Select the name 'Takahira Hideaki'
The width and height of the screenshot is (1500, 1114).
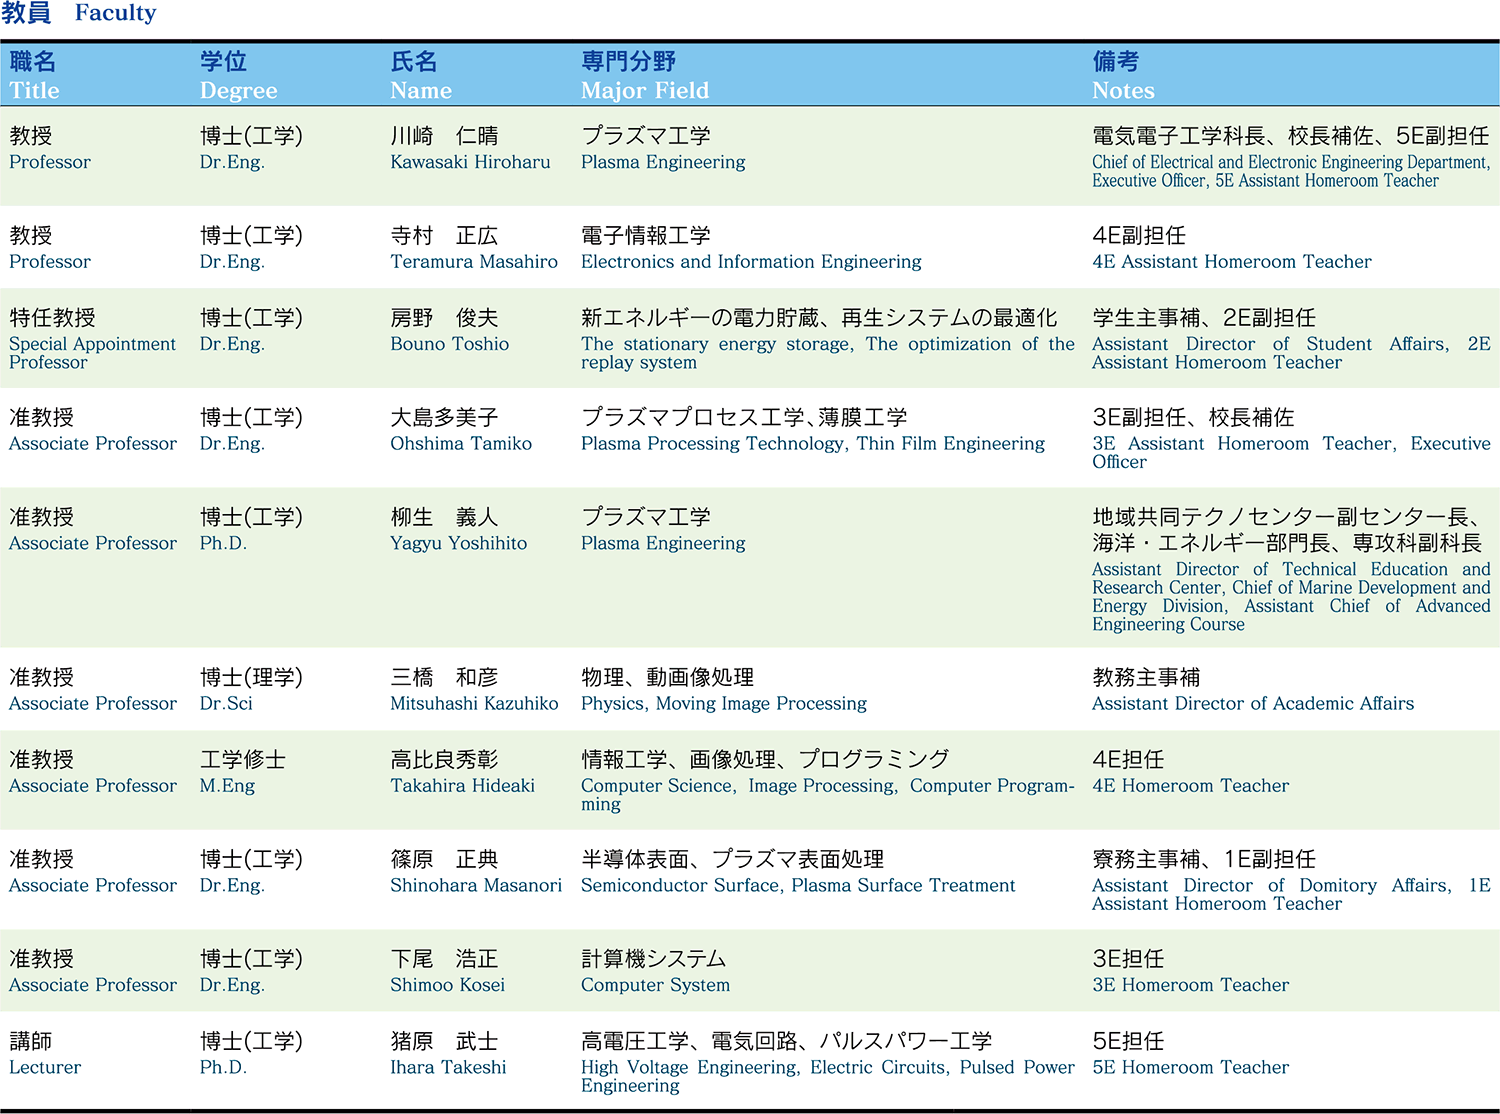click(462, 786)
